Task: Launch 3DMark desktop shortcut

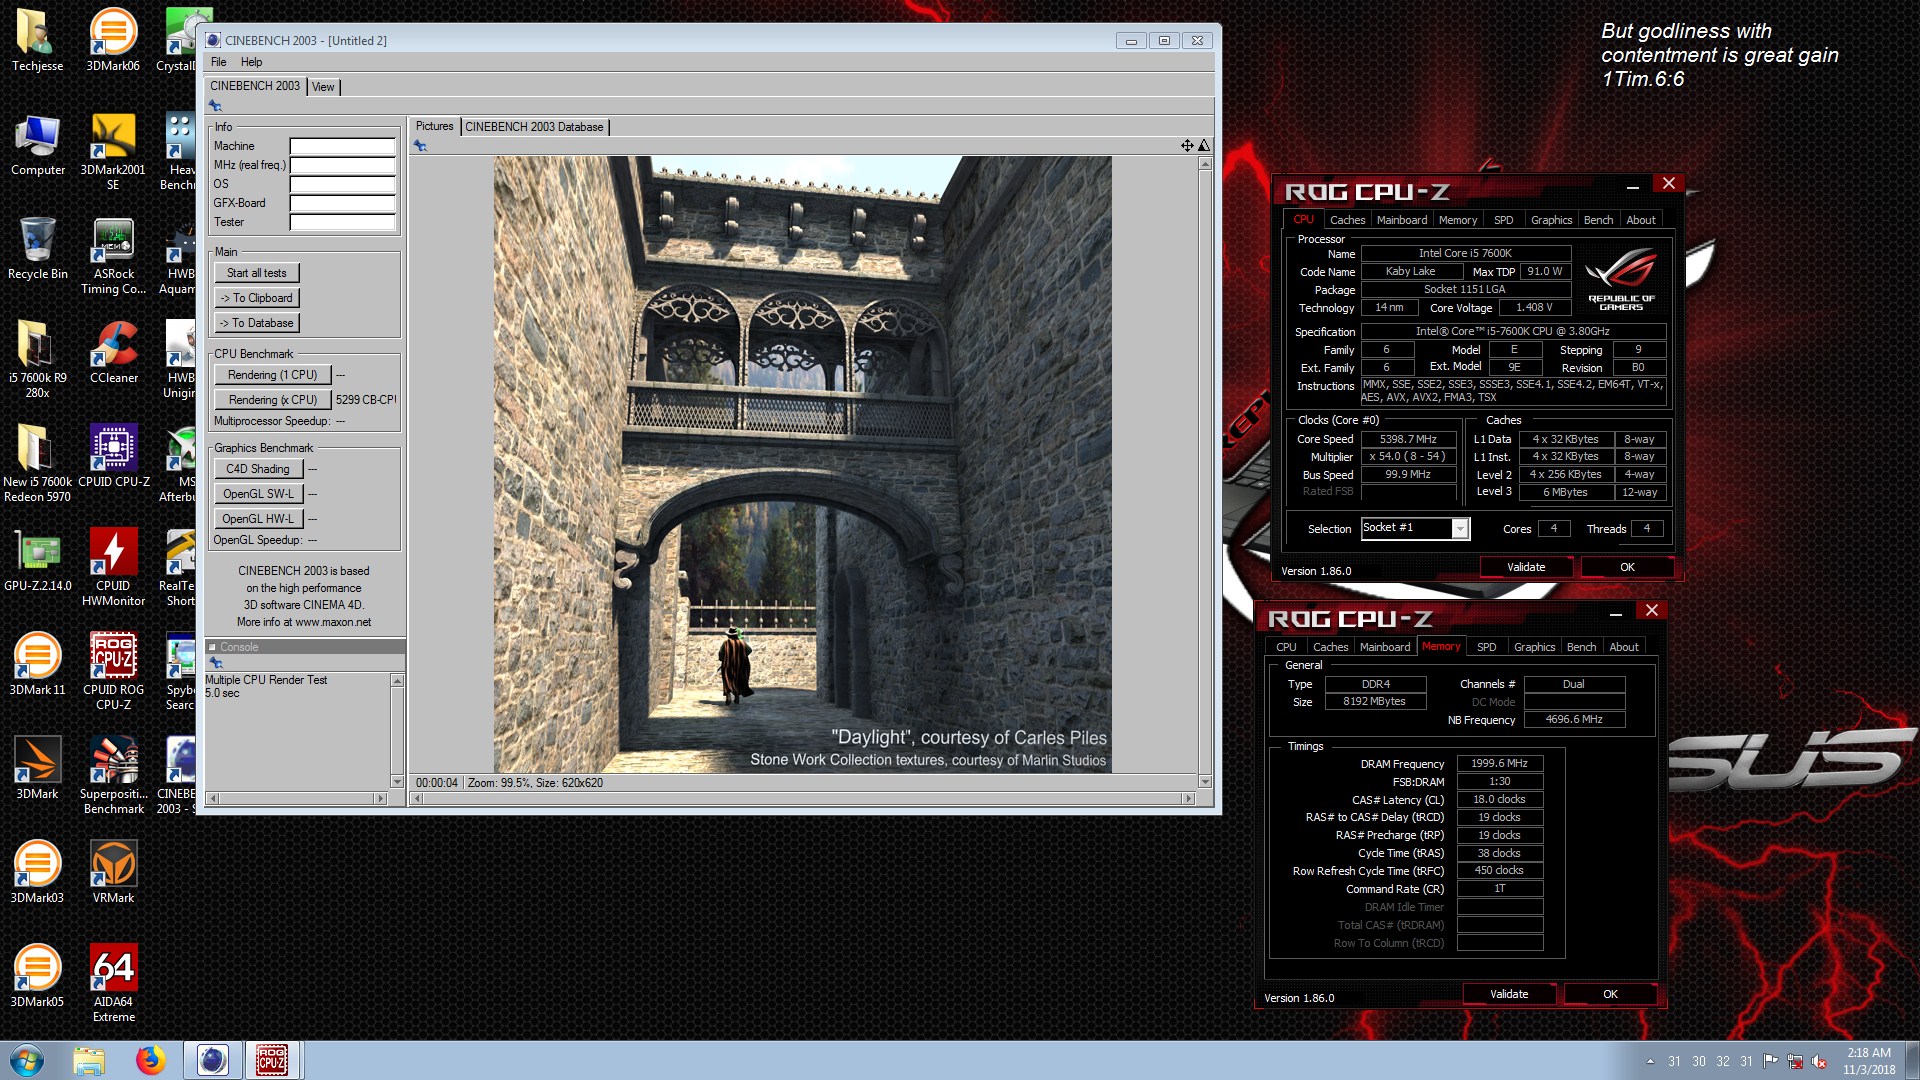Action: (37, 769)
